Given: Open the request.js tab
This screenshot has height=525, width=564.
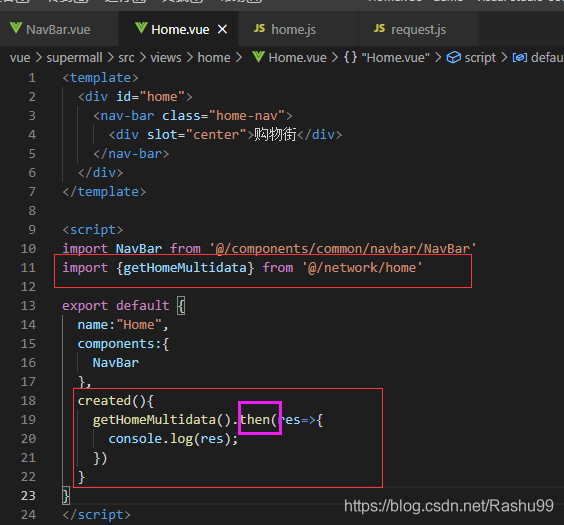Looking at the screenshot, I should [x=418, y=29].
